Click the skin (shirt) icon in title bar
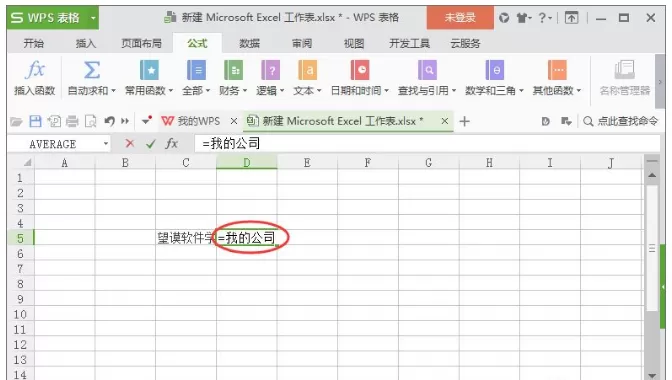 (x=522, y=18)
